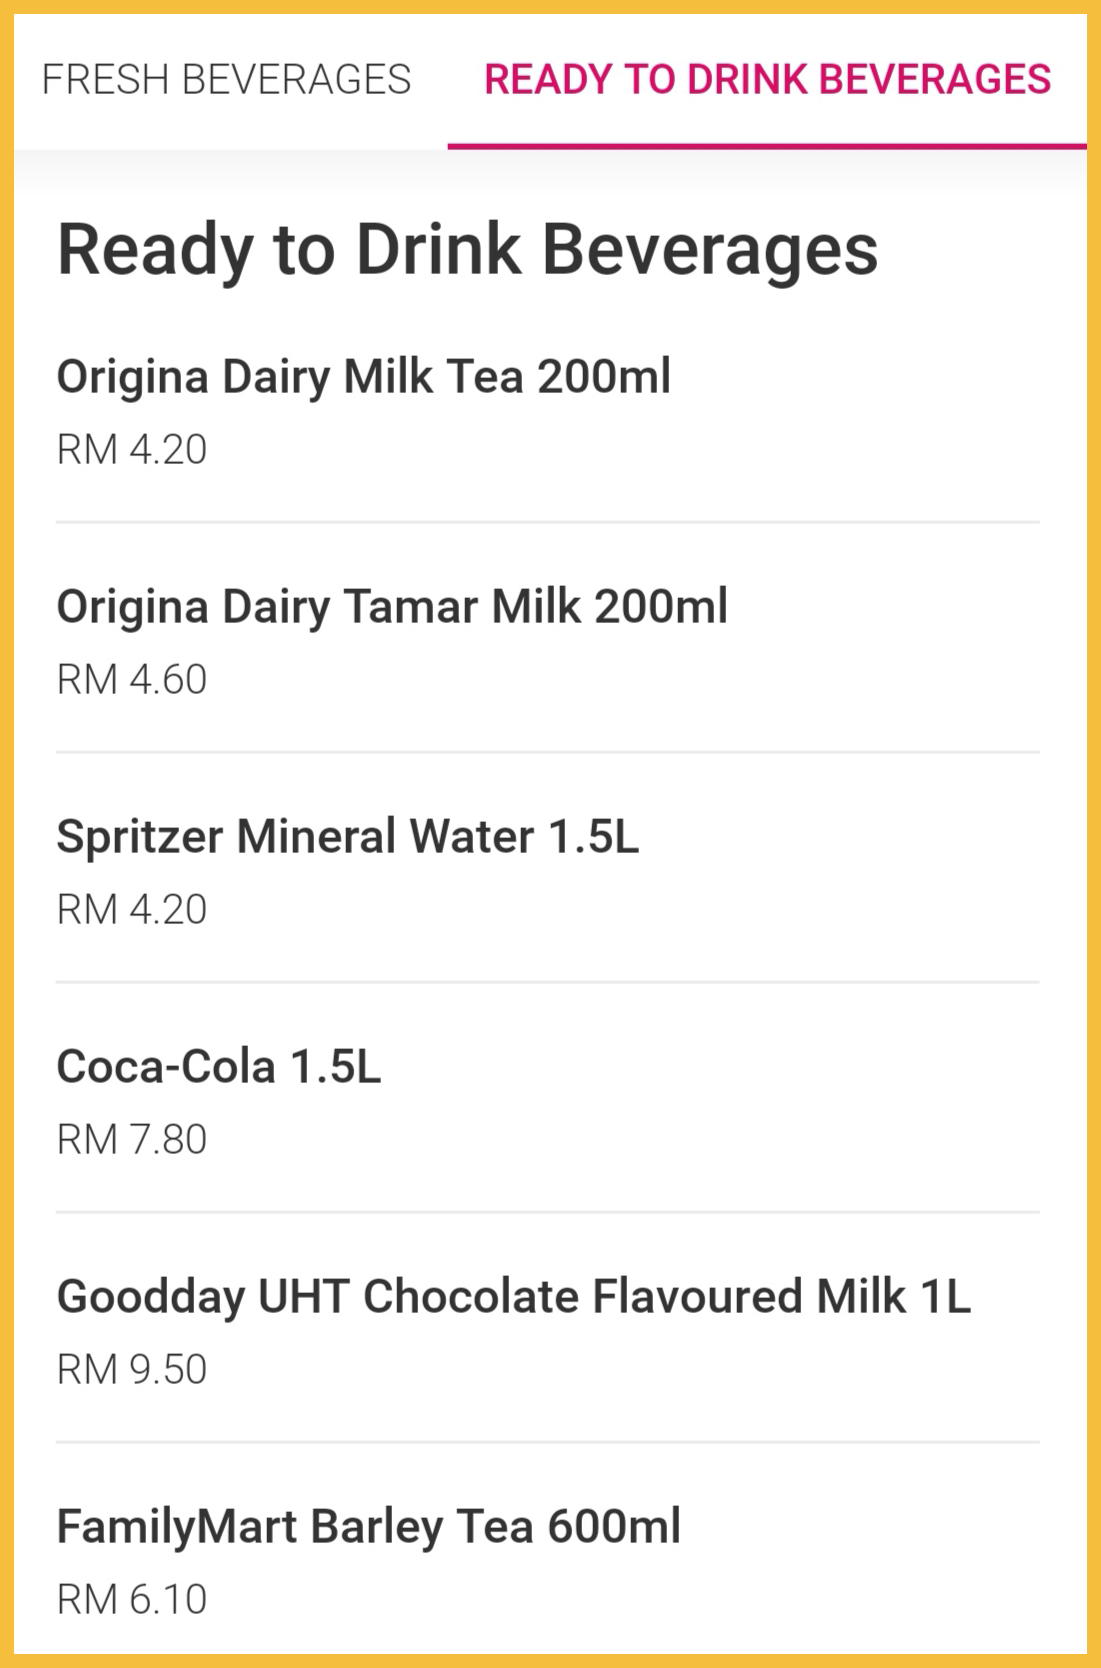Click divider line below Coca-Cola price
The image size is (1101, 1668).
[x=547, y=1212]
